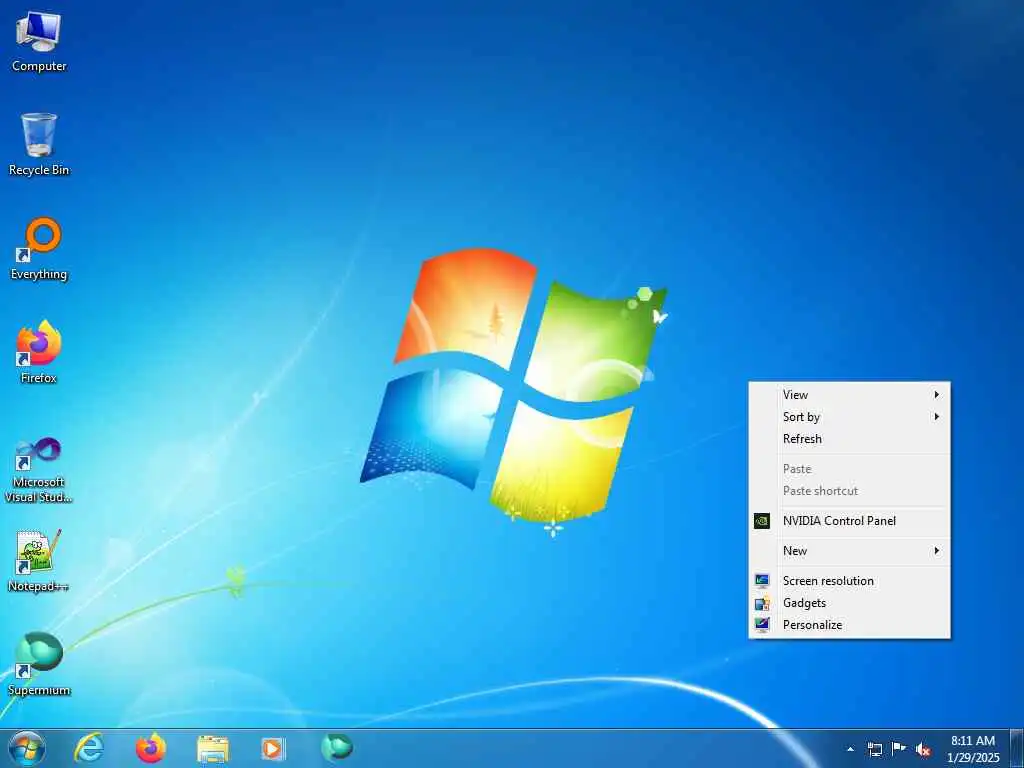Open NVIDIA Control Panel from context menu

coord(849,520)
